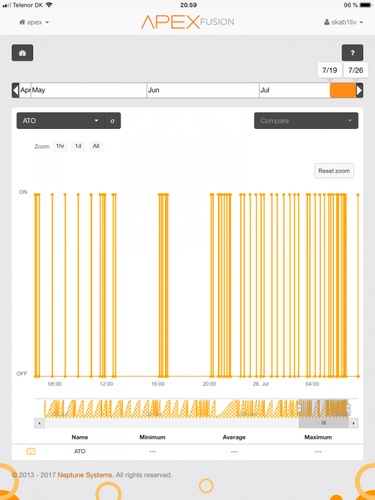This screenshot has width=375, height=500.
Task: Click the Neptune Systems footer link
Action: (85, 475)
